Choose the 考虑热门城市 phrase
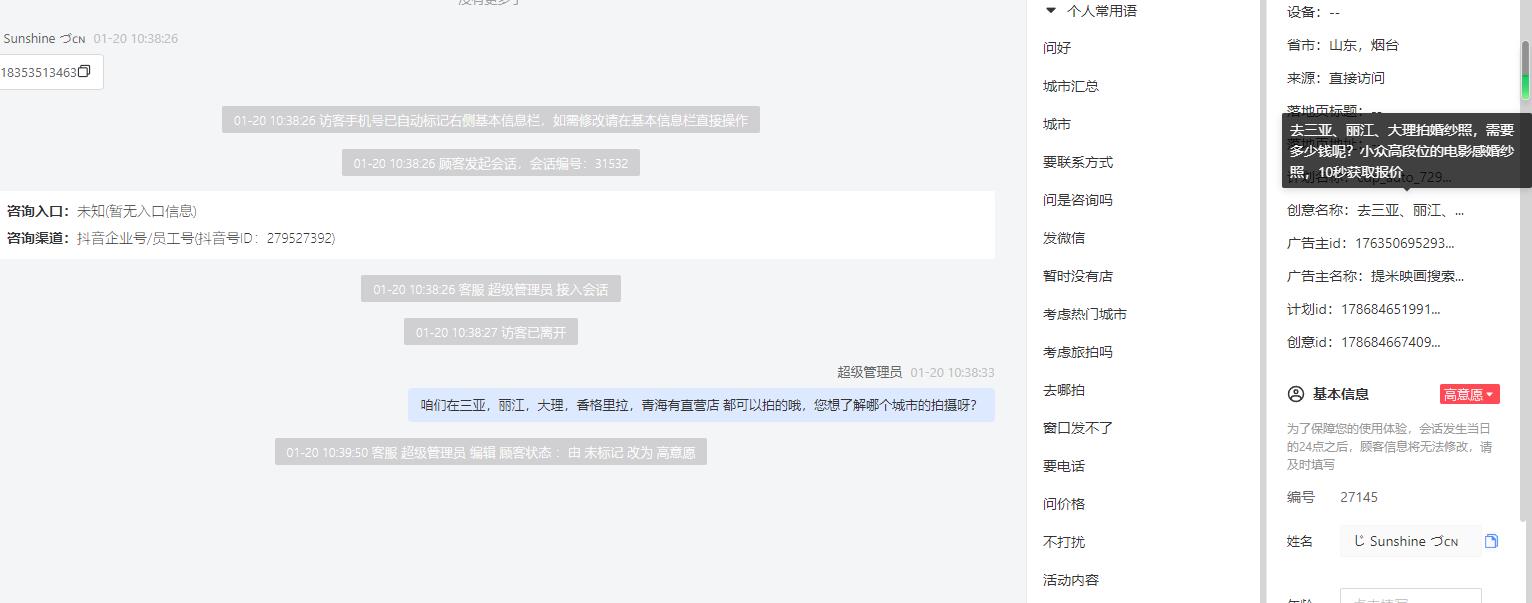1532x603 pixels. pyautogui.click(x=1085, y=314)
